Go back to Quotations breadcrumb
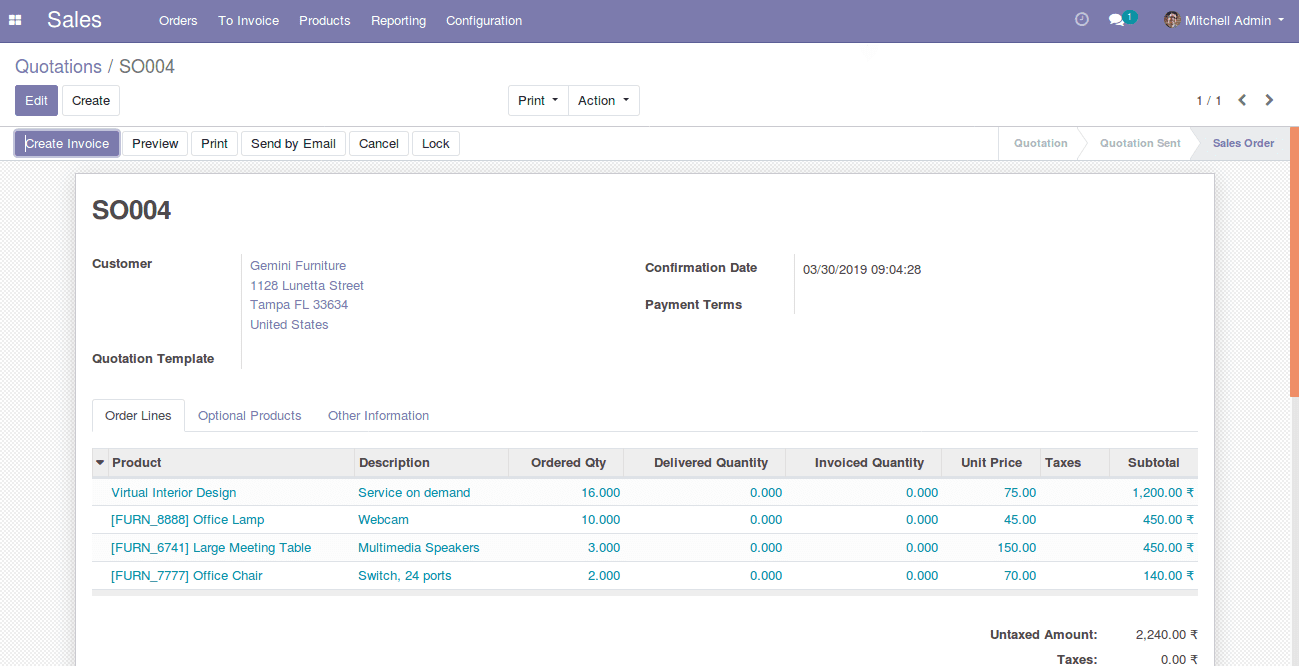Viewport: 1299px width, 666px height. (x=58, y=67)
